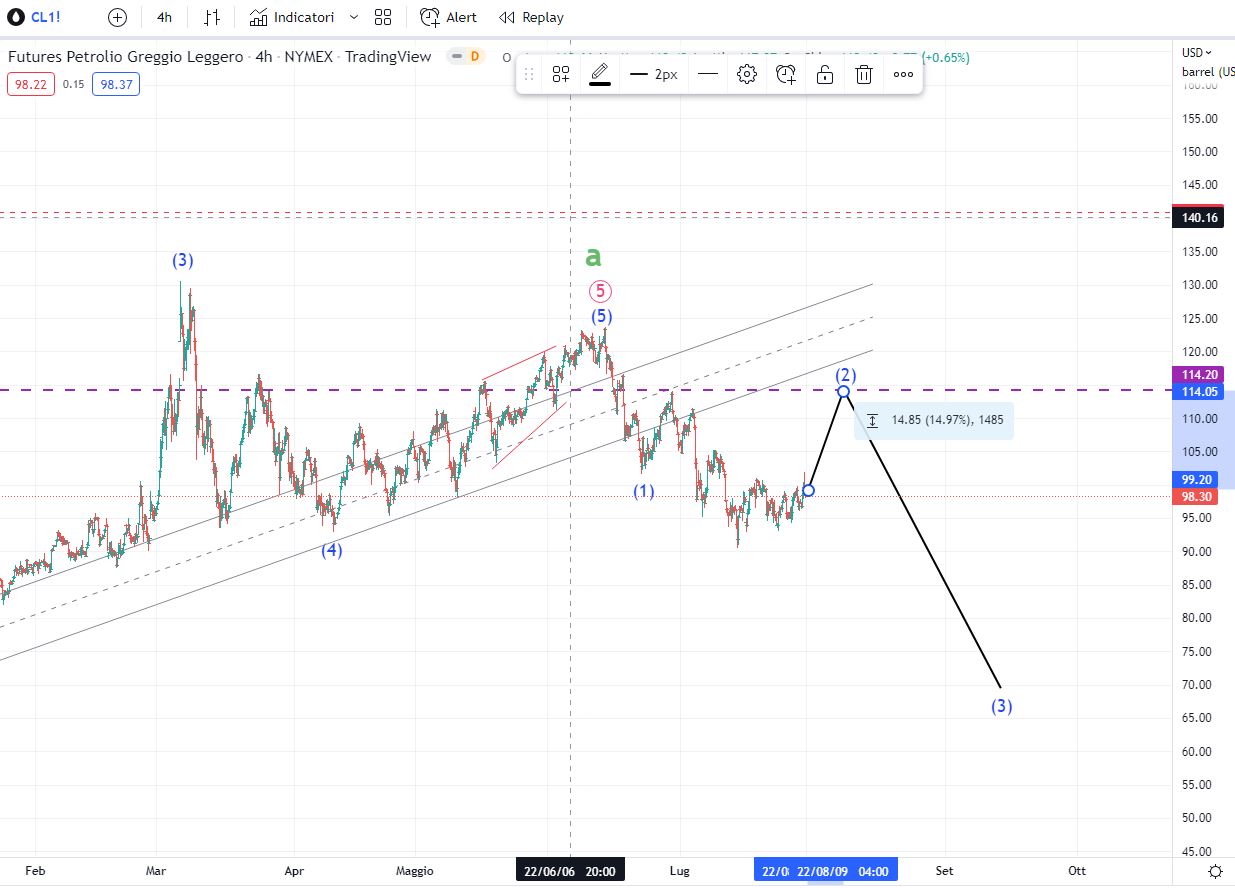This screenshot has width=1235, height=888.
Task: Select the (3) label at projection bottom
Action: (1002, 706)
